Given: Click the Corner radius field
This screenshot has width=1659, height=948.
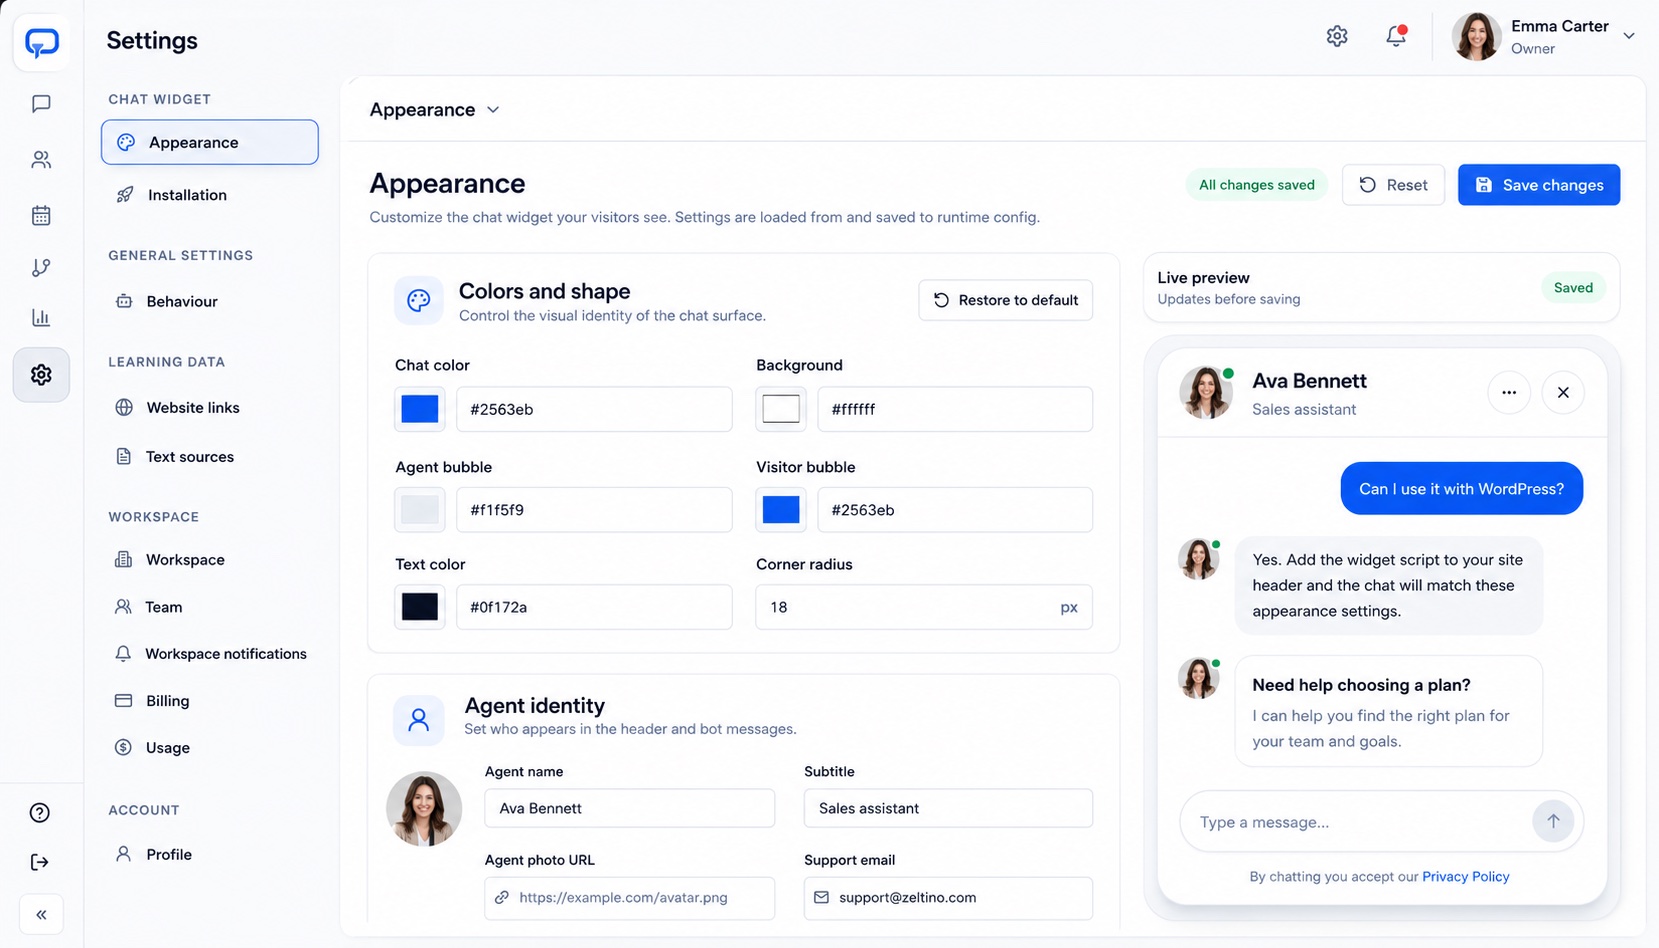Looking at the screenshot, I should [x=924, y=607].
